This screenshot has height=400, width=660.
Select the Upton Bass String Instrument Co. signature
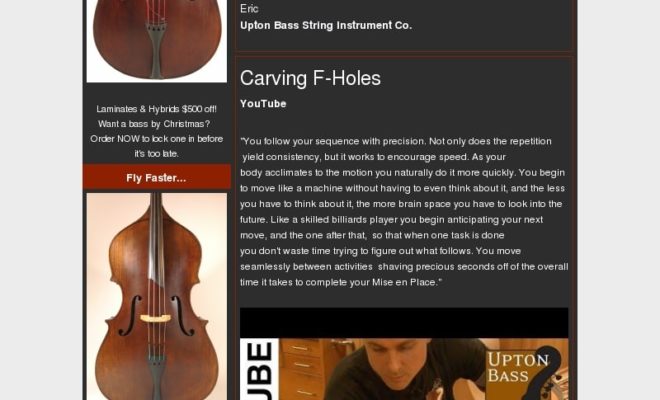pyautogui.click(x=326, y=25)
